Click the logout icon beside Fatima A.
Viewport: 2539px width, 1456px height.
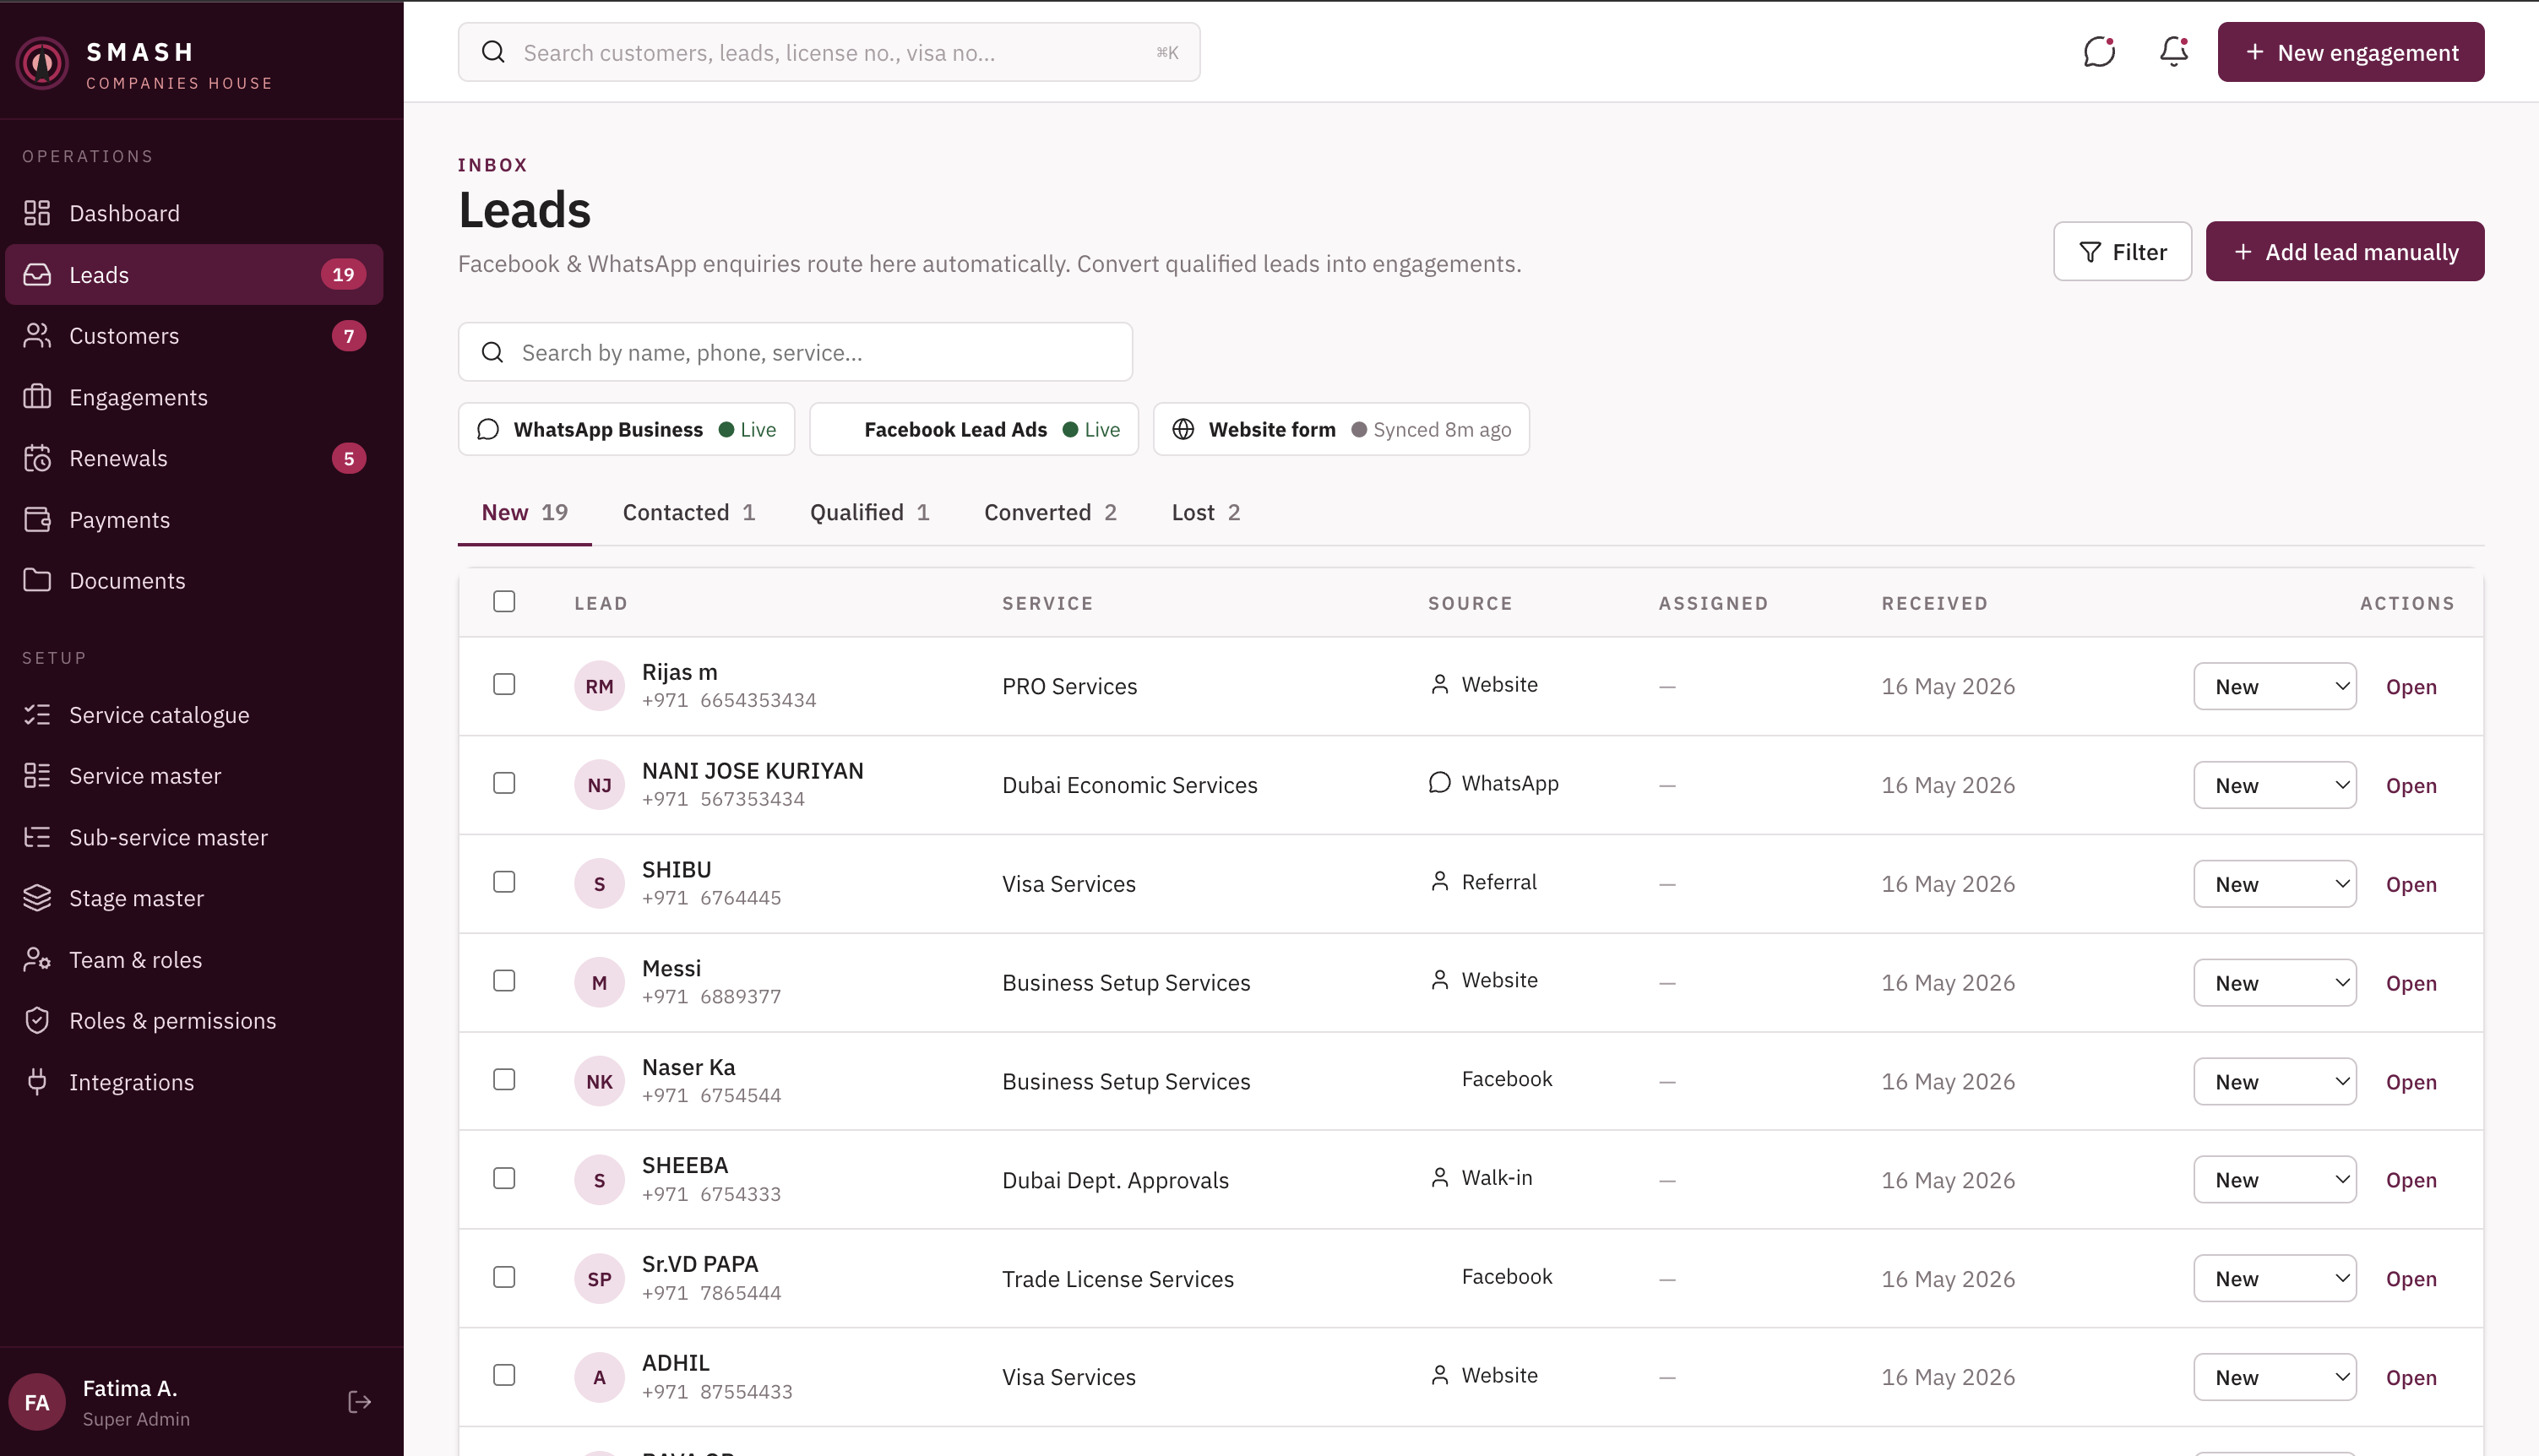click(x=360, y=1402)
